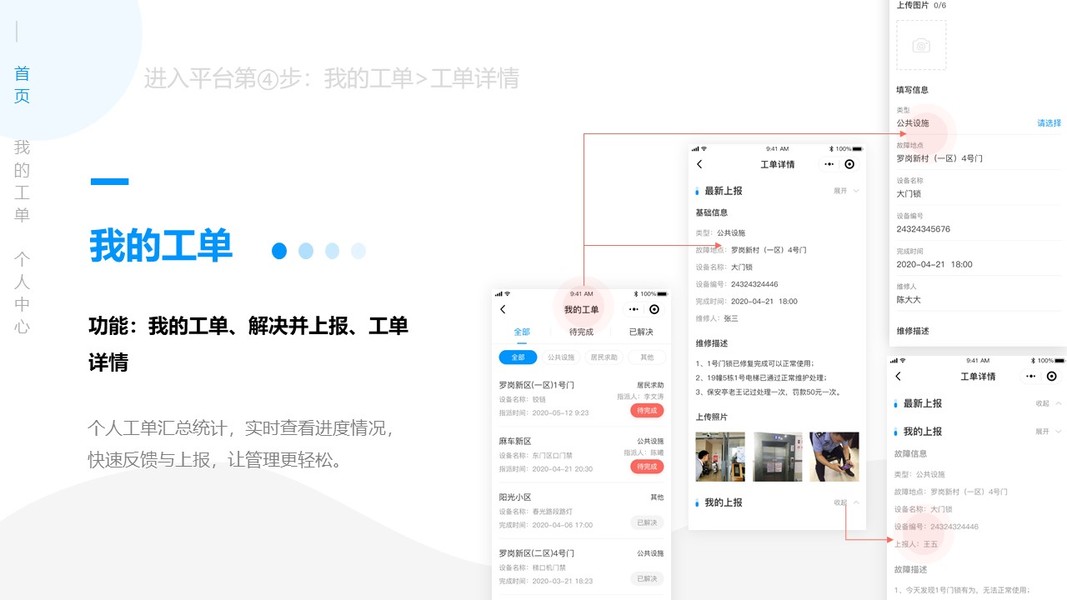Tap 已解决 tag on 罗岗新区(二区)4号门 order

[x=647, y=579]
